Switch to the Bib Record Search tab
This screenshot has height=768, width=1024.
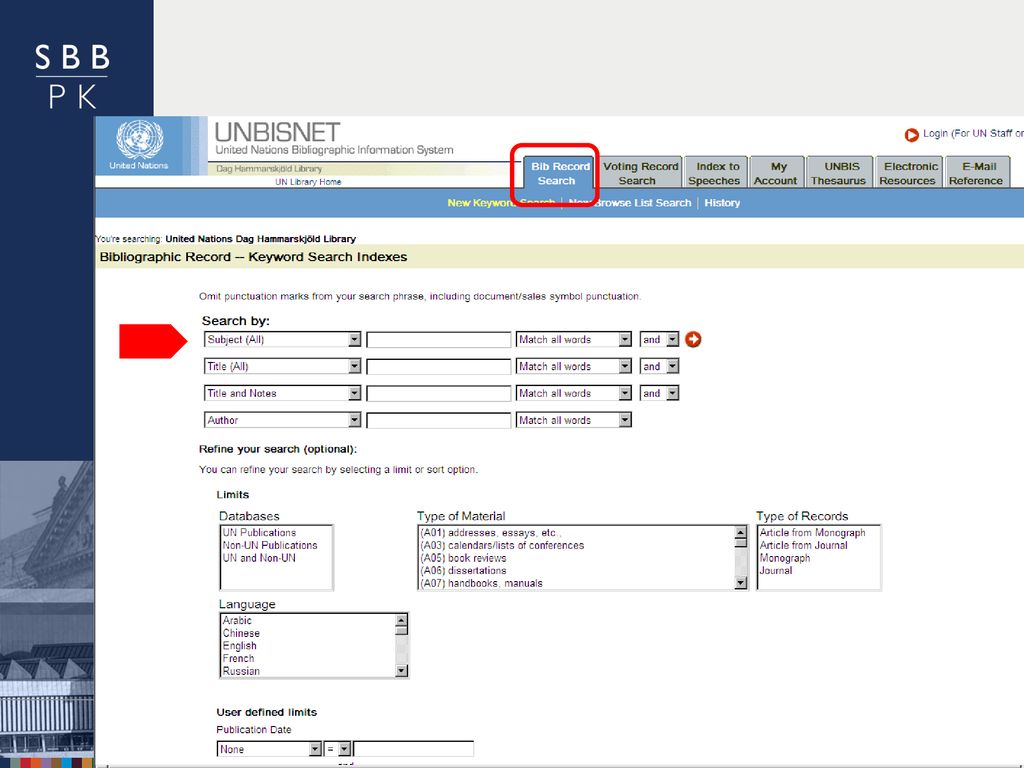click(x=560, y=174)
